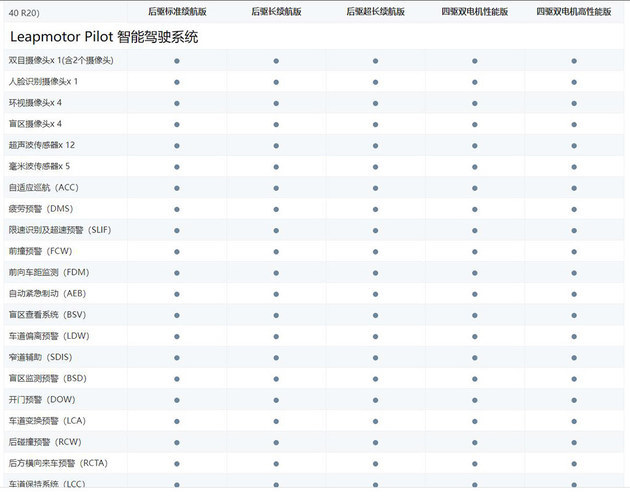Select the 盲区监测预警 (BSD) row label

[x=48, y=378]
